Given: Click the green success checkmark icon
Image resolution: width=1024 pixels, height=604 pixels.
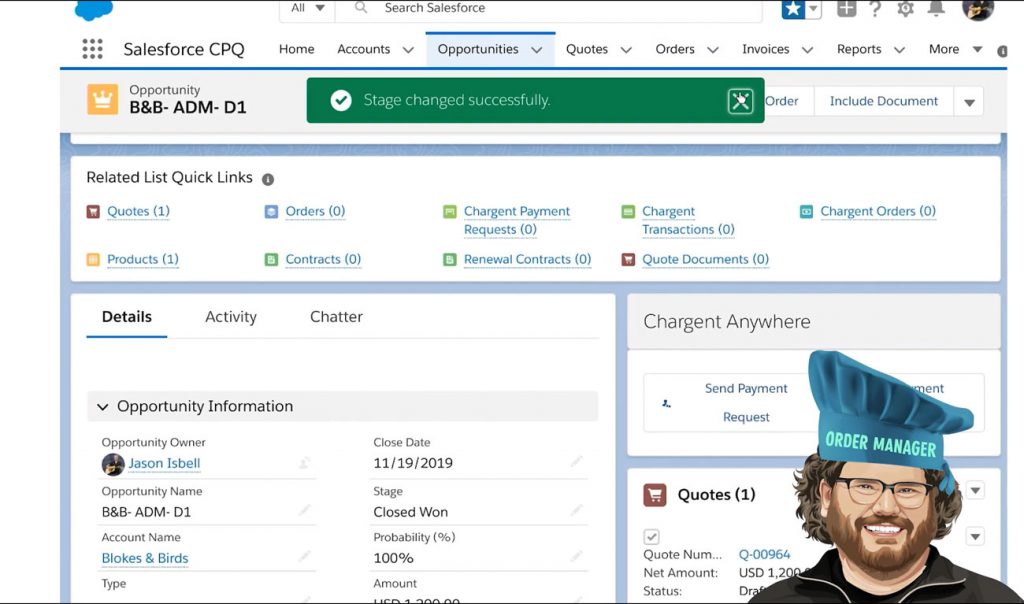Looking at the screenshot, I should click(x=341, y=100).
